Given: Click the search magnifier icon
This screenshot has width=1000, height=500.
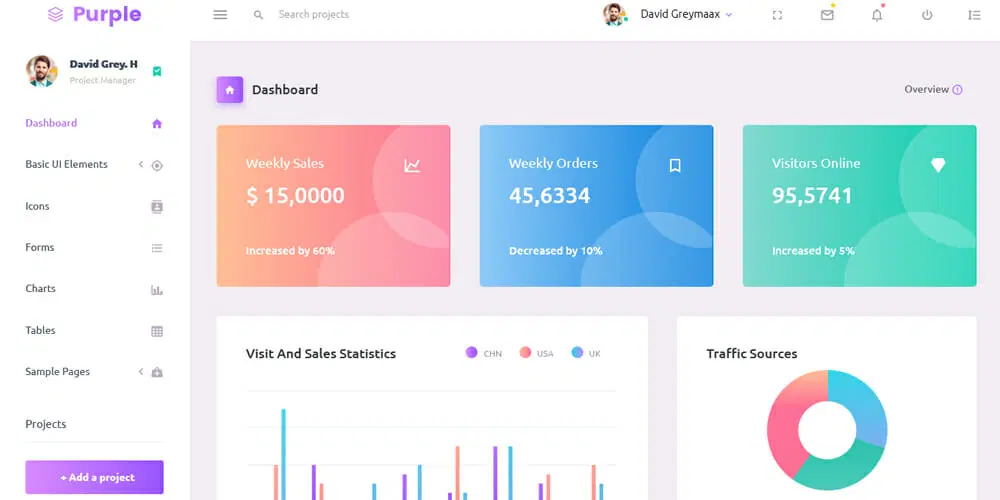Looking at the screenshot, I should [x=258, y=15].
